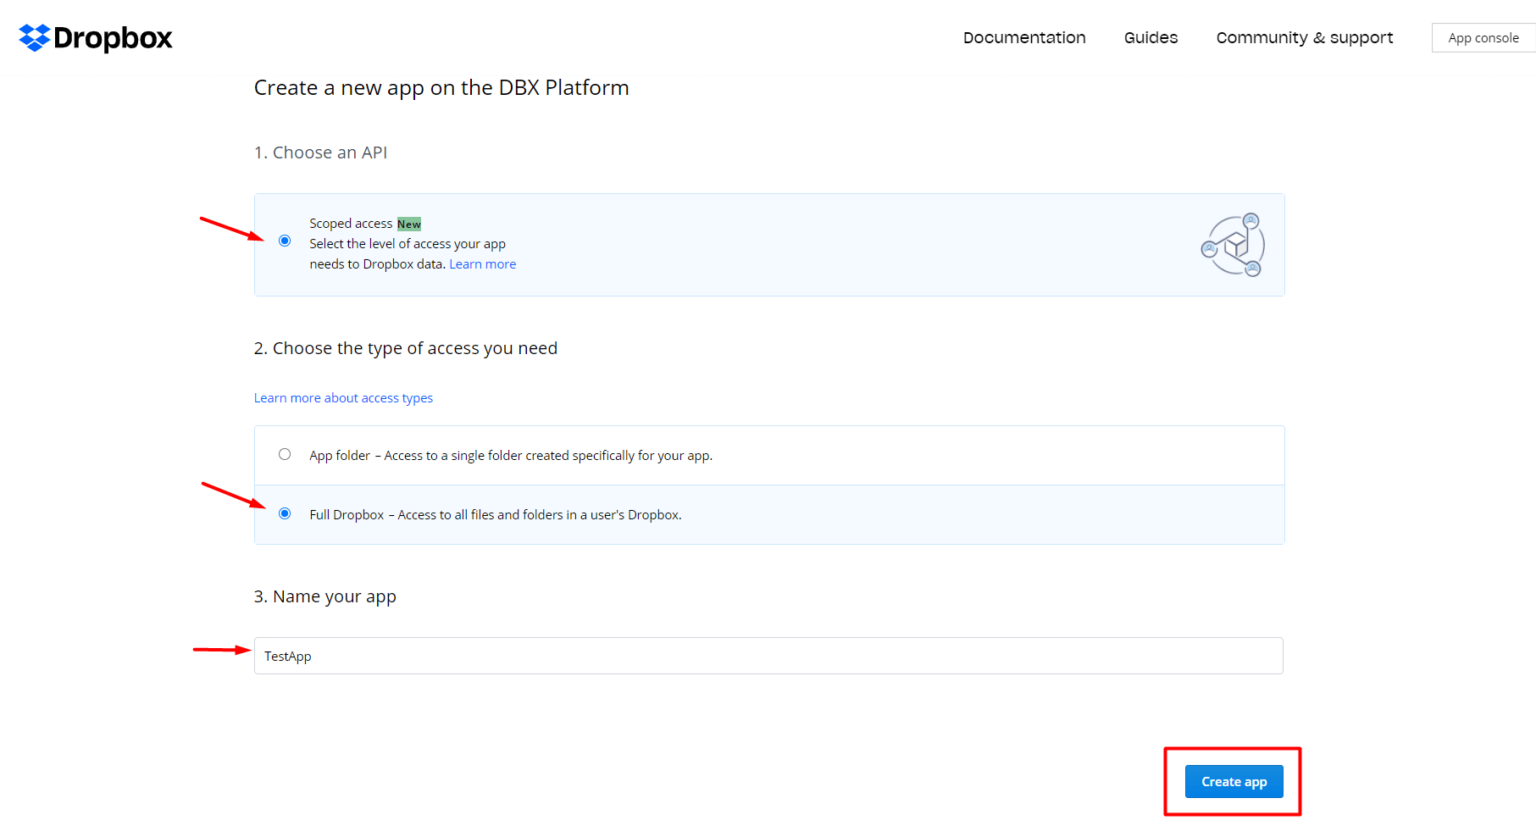The height and width of the screenshot is (837, 1536).
Task: Click the Scoped access card area
Action: coord(700,244)
